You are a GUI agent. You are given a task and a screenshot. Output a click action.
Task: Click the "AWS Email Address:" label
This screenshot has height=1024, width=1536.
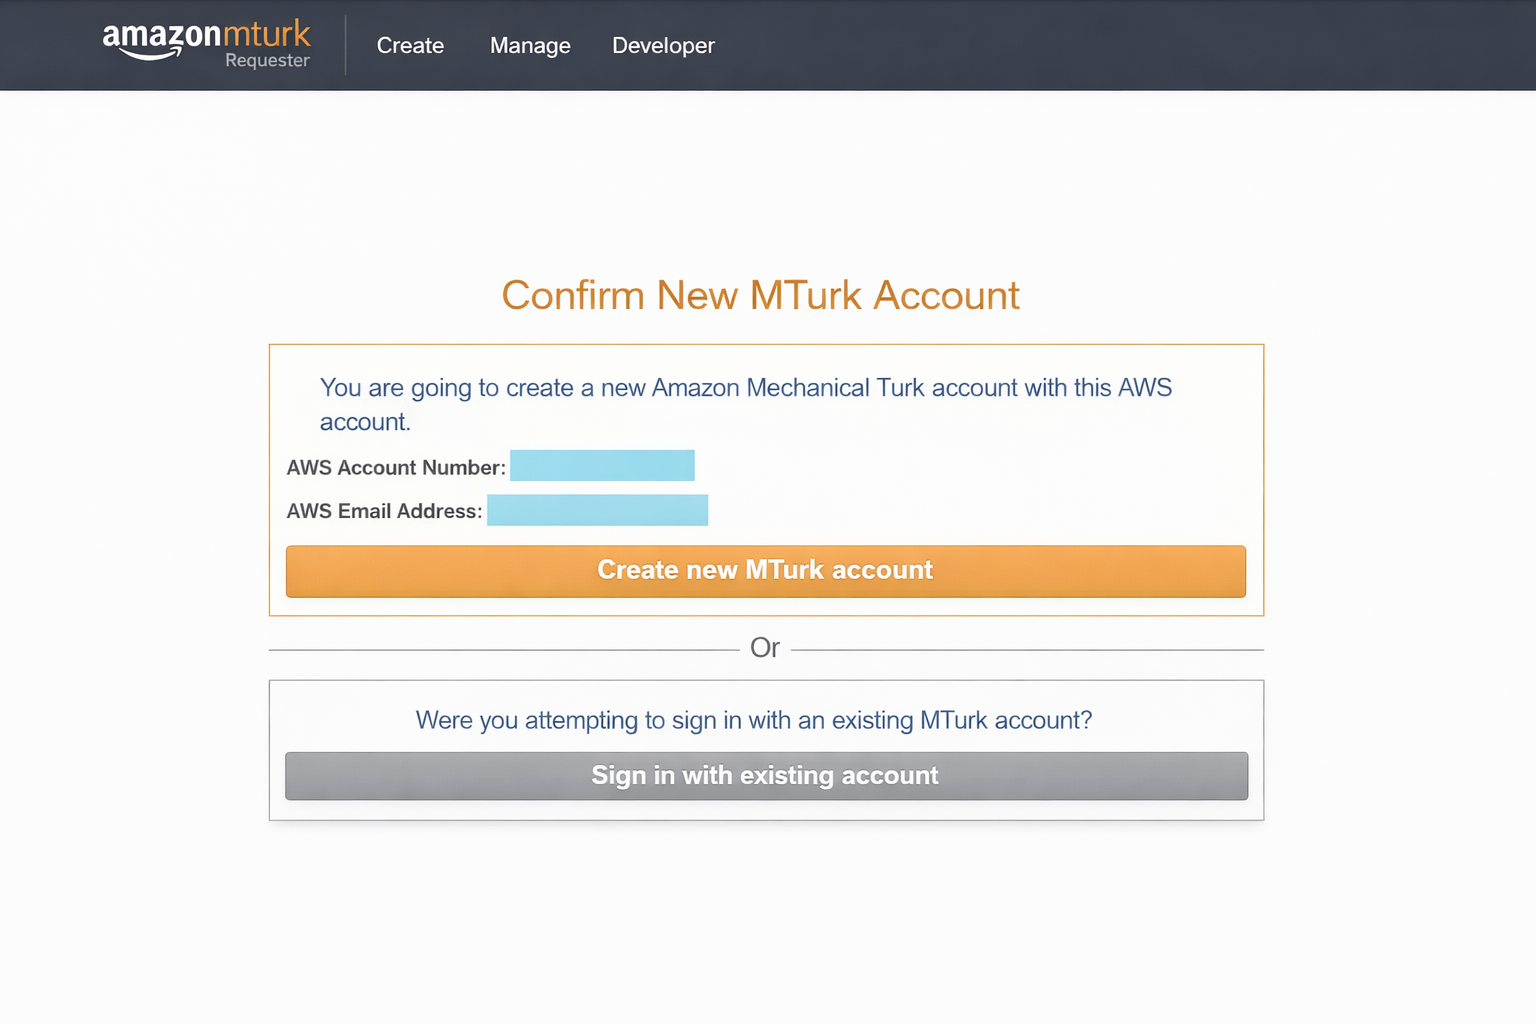pos(384,511)
